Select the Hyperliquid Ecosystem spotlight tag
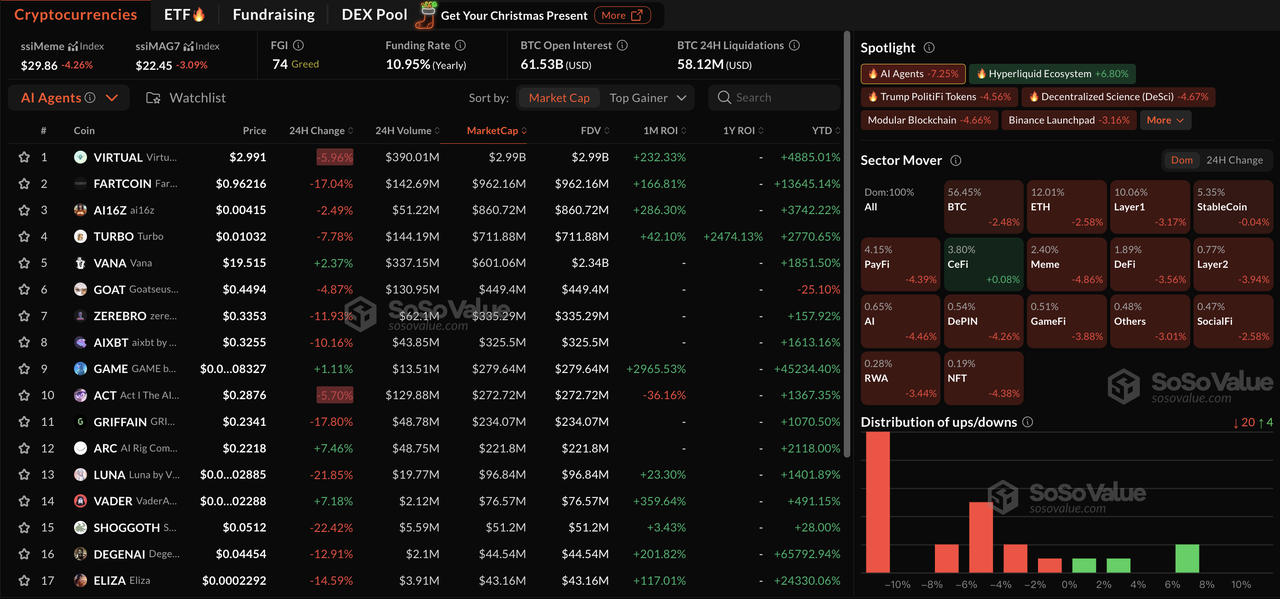Screen dimensions: 1280x599 tap(1051, 74)
